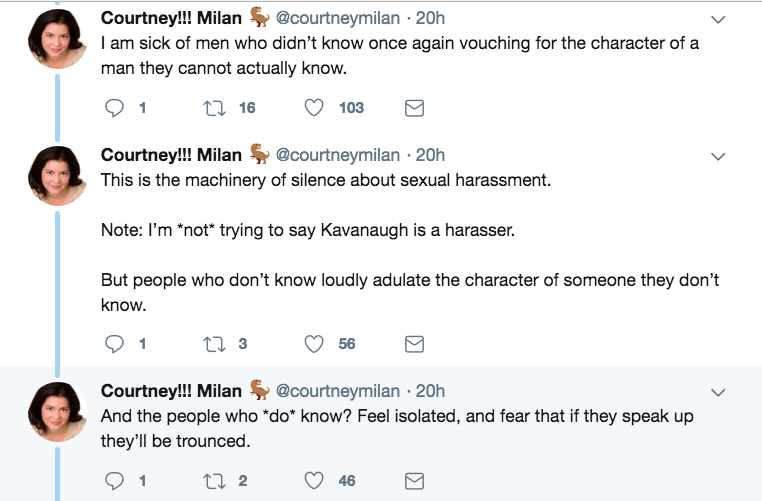Send 'sick of men' tweet via Direct Message
This screenshot has height=501, width=762.
click(413, 108)
